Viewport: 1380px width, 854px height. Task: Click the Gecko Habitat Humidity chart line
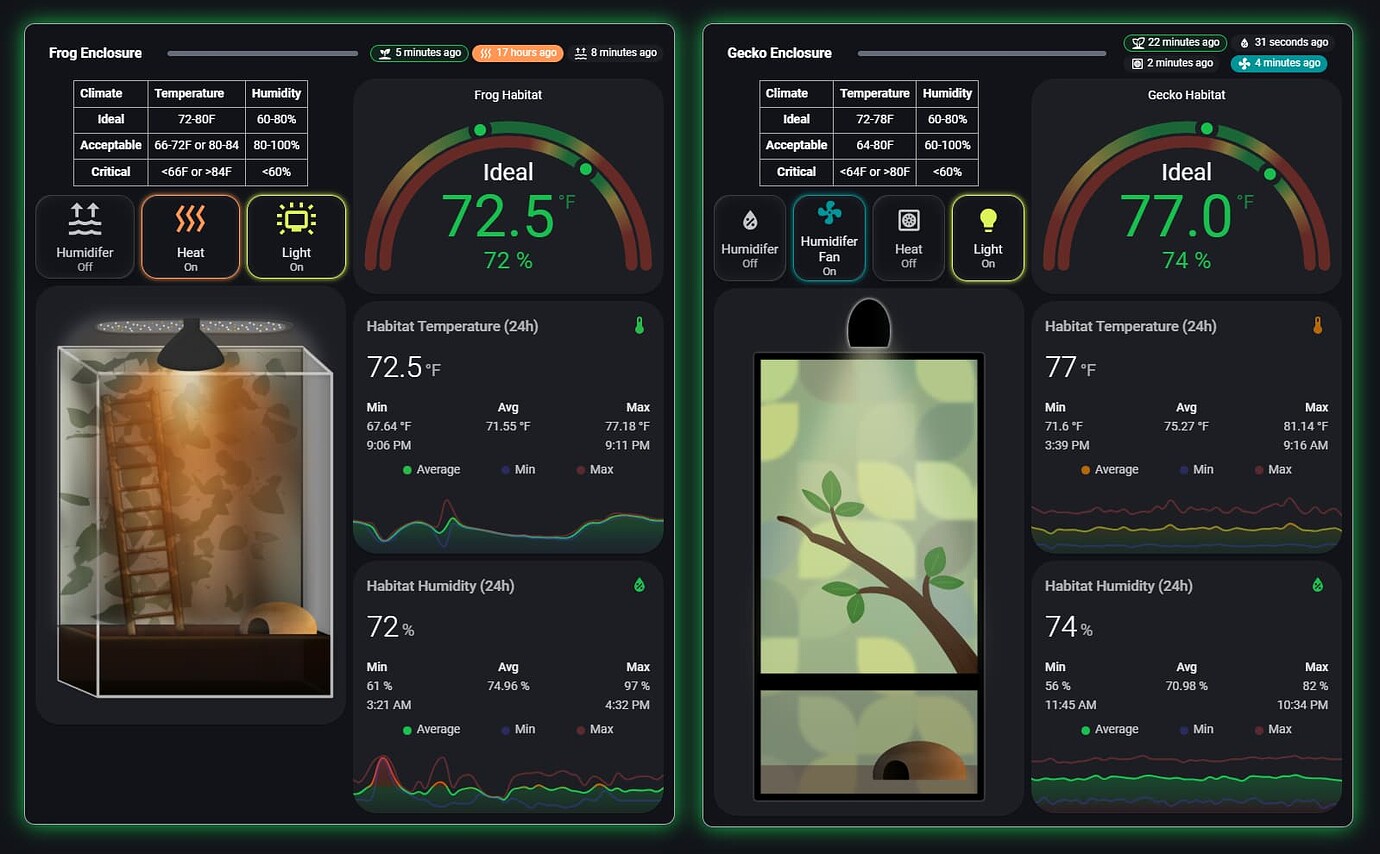click(x=1186, y=778)
